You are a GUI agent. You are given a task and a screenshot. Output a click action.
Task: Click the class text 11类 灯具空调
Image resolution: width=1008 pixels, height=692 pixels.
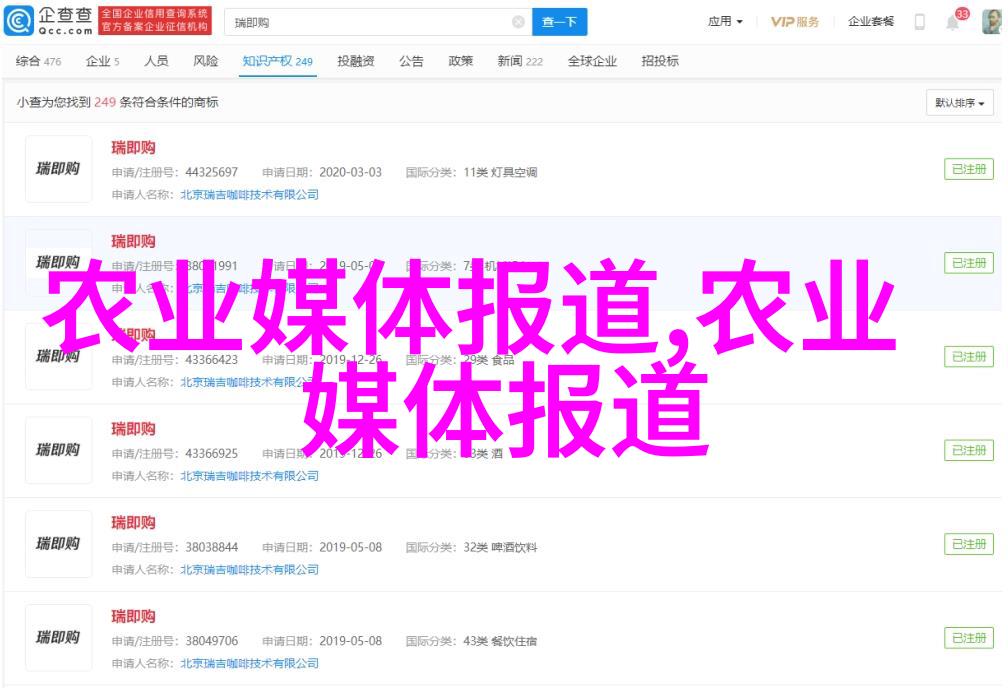click(500, 172)
